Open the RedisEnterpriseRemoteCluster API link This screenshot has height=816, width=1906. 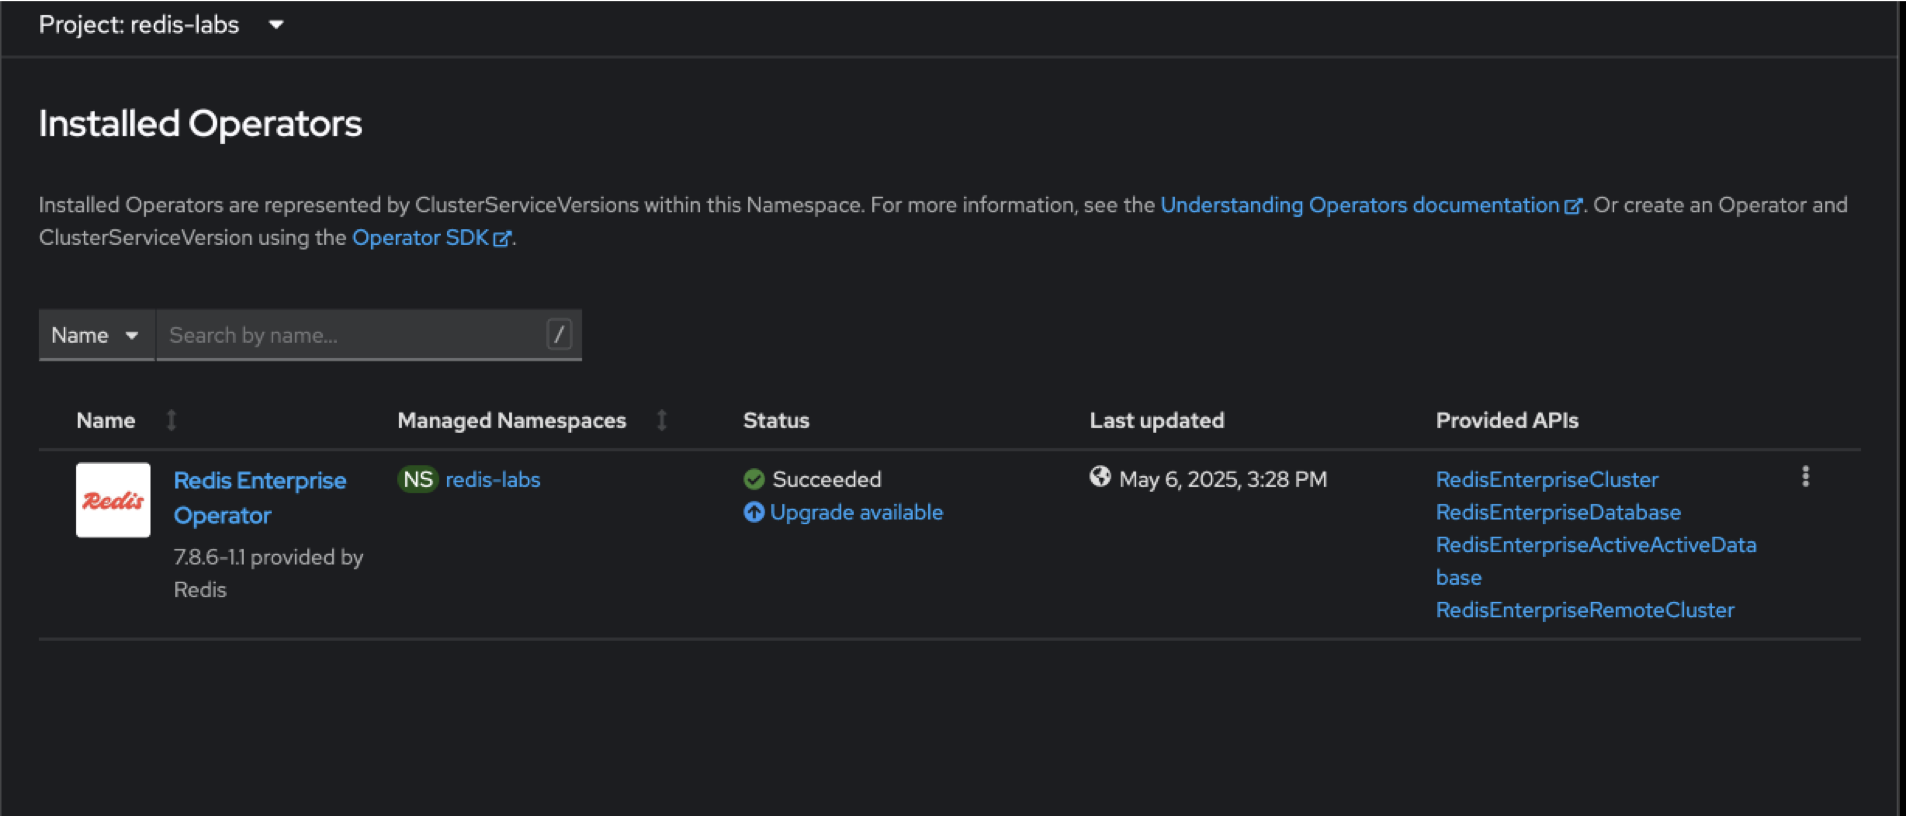(1585, 610)
